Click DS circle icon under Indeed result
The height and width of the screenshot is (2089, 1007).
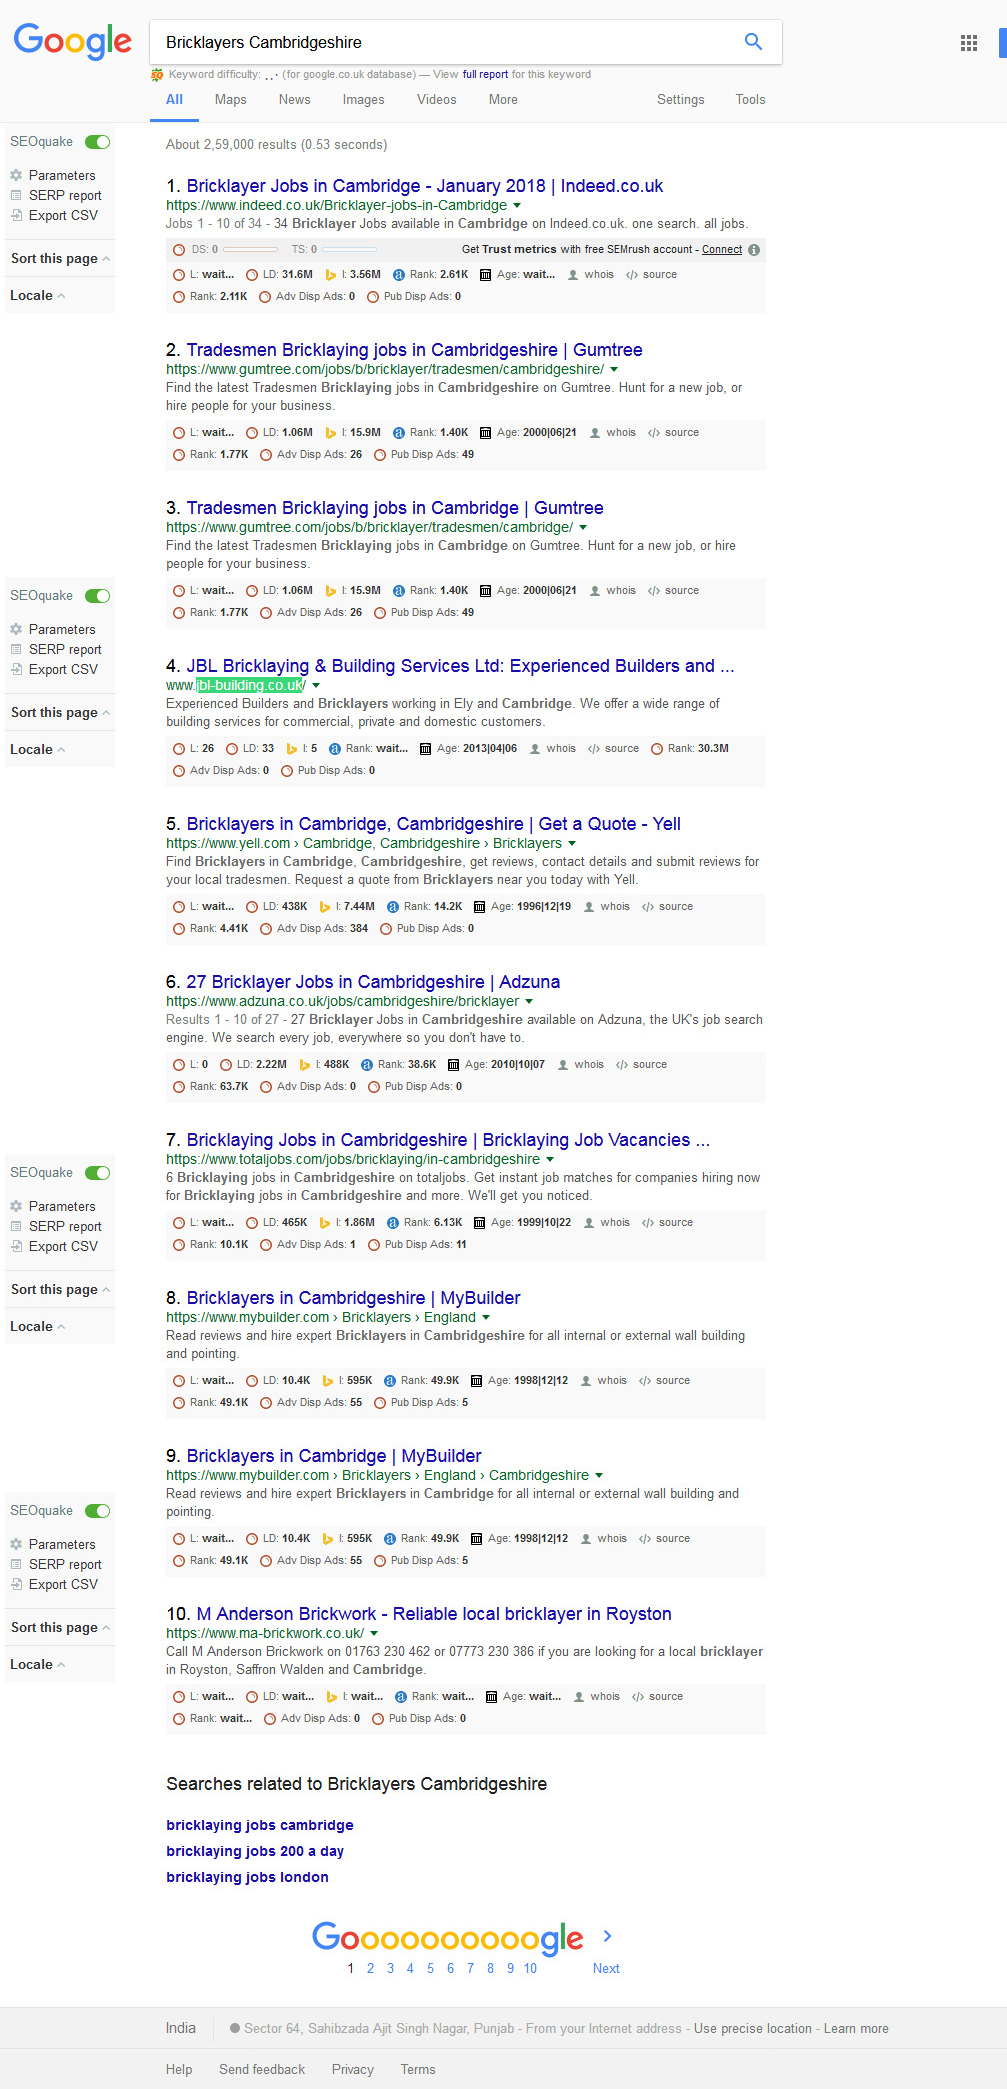tap(179, 250)
